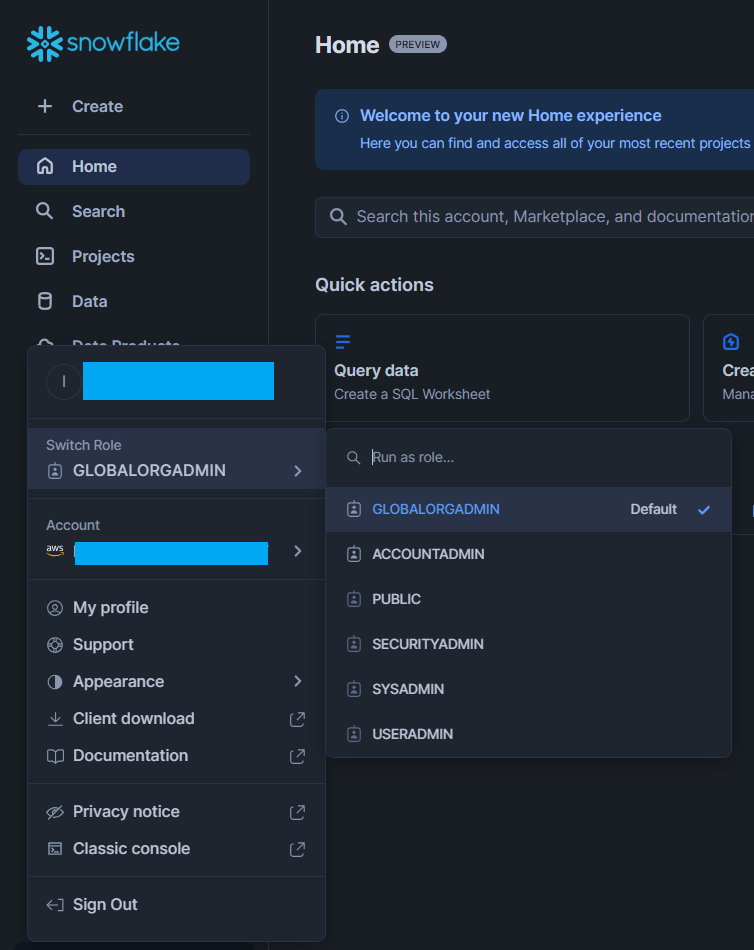
Task: Open My profile menu entry
Action: tap(110, 608)
